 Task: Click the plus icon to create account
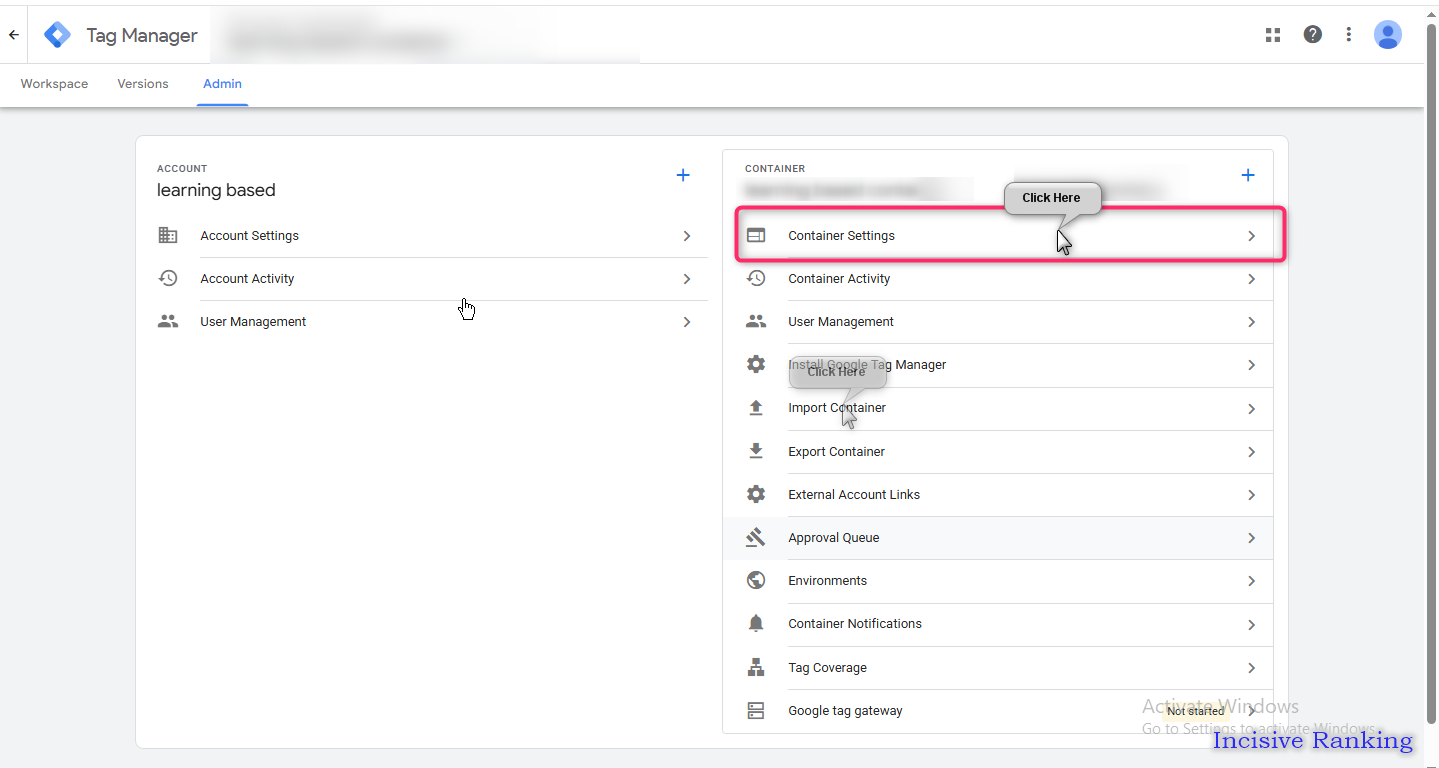tap(683, 175)
